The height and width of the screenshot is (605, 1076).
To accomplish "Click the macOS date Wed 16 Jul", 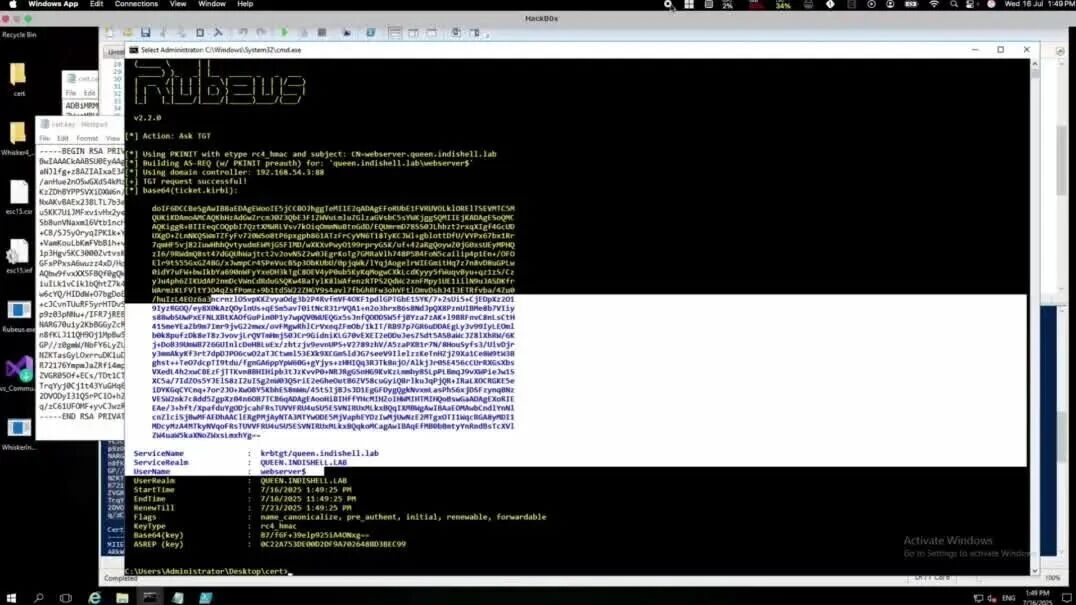I will coord(1025,4).
